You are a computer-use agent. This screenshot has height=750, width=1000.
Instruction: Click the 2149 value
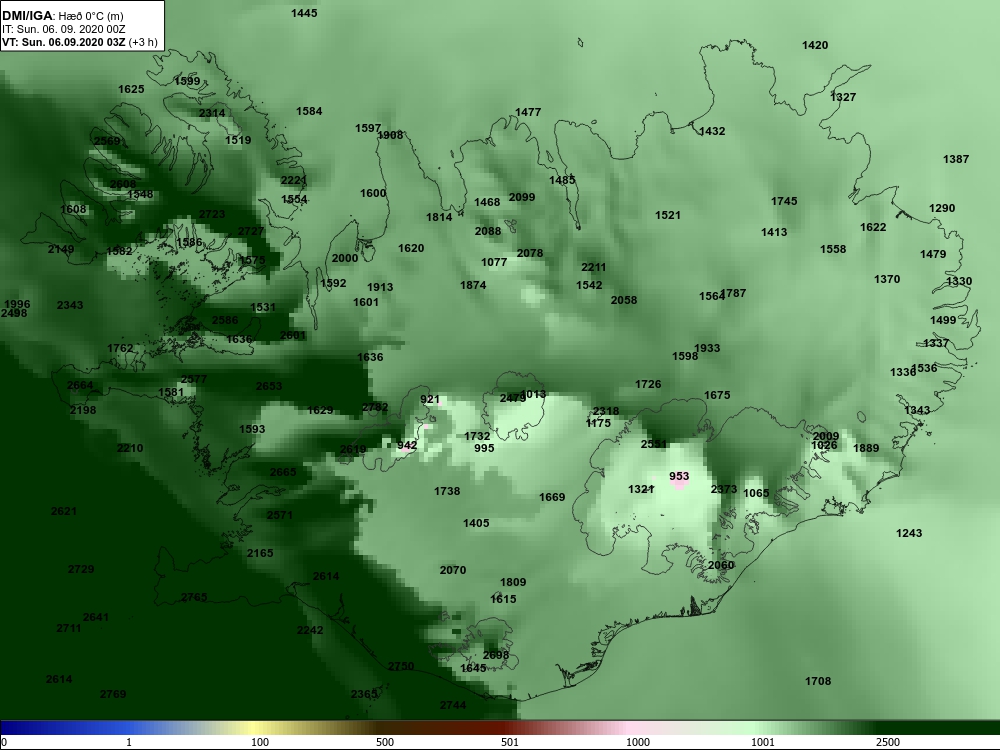(61, 249)
